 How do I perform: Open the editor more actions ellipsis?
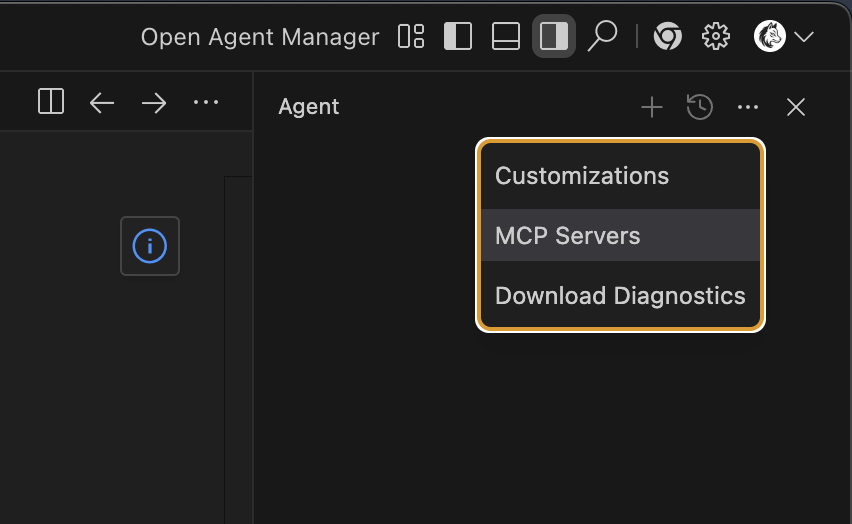tap(206, 102)
